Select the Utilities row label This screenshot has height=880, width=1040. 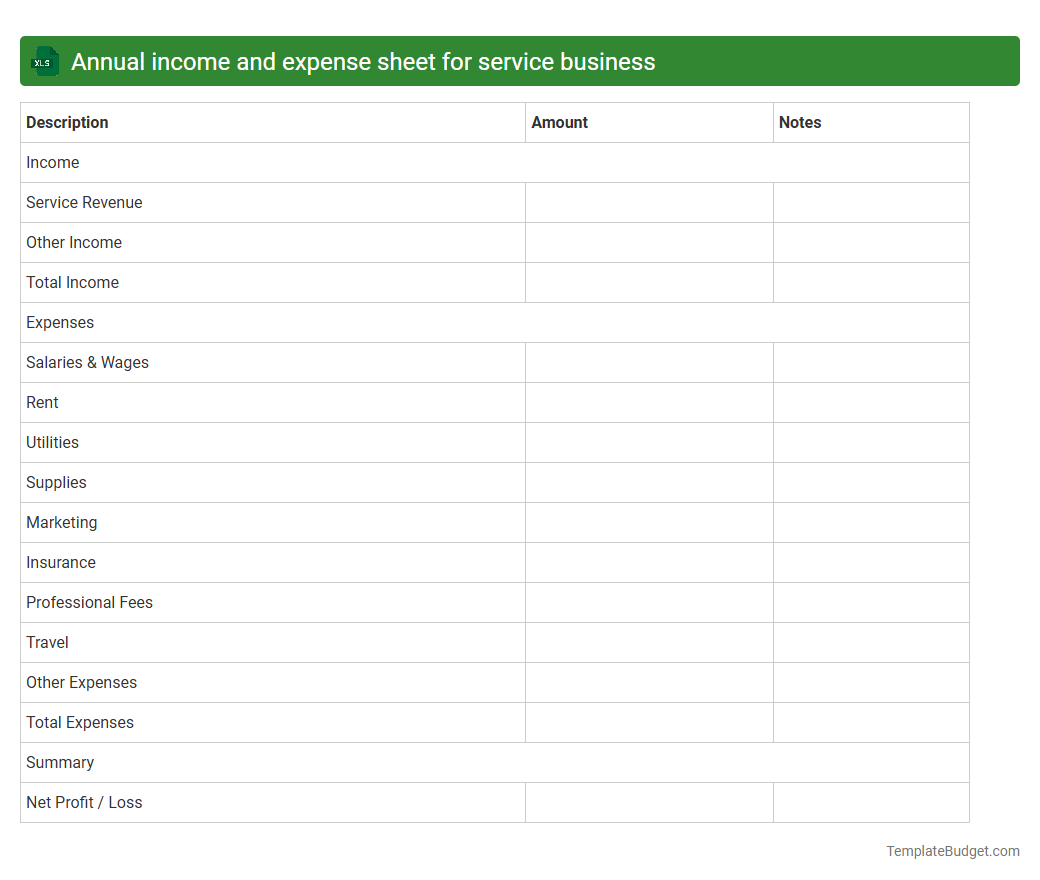pyautogui.click(x=52, y=442)
